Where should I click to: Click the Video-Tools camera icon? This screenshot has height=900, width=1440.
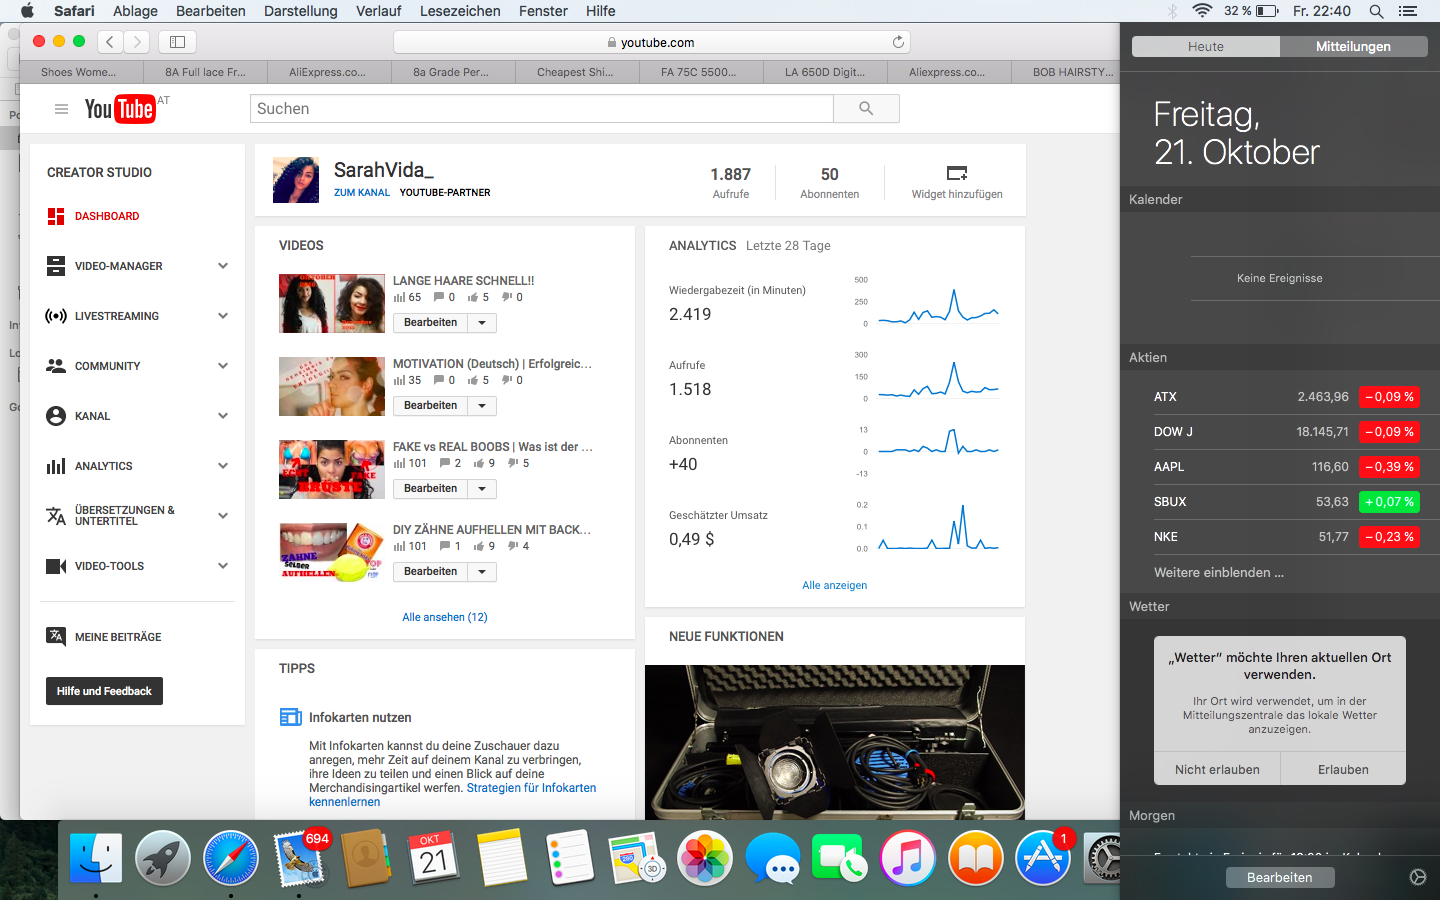coord(56,566)
